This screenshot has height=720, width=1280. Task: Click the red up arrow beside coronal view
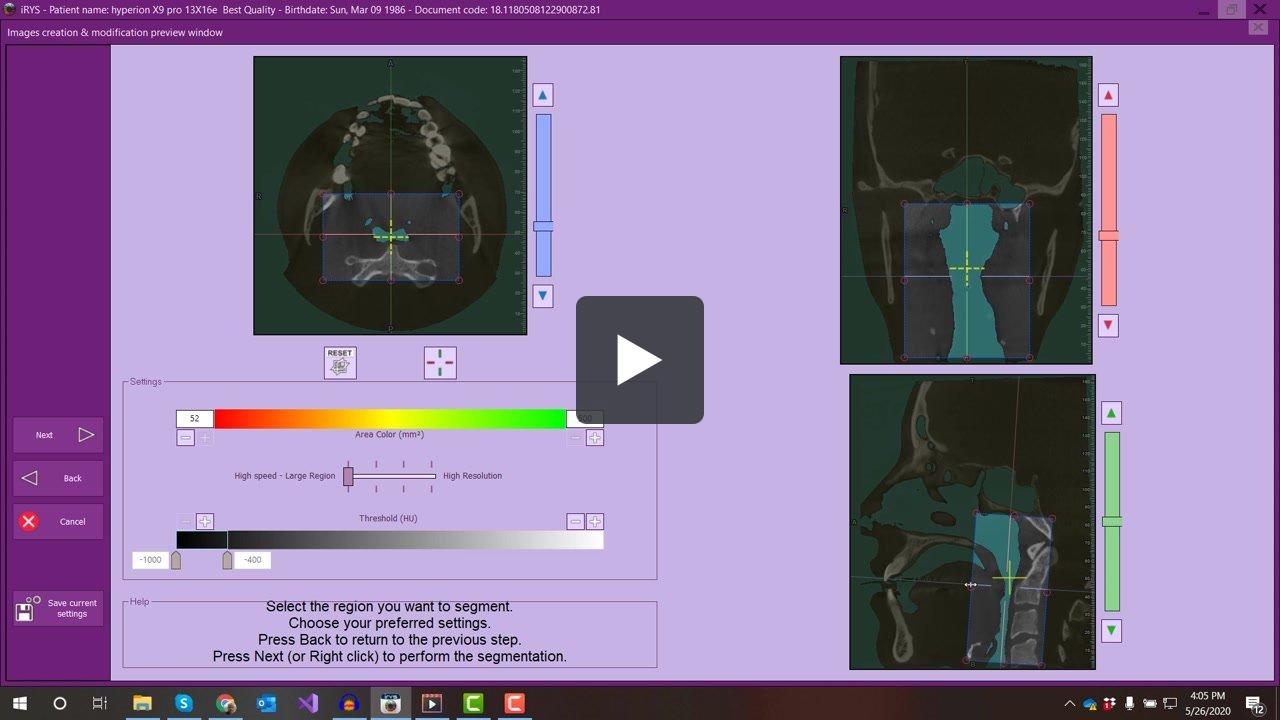1108,94
